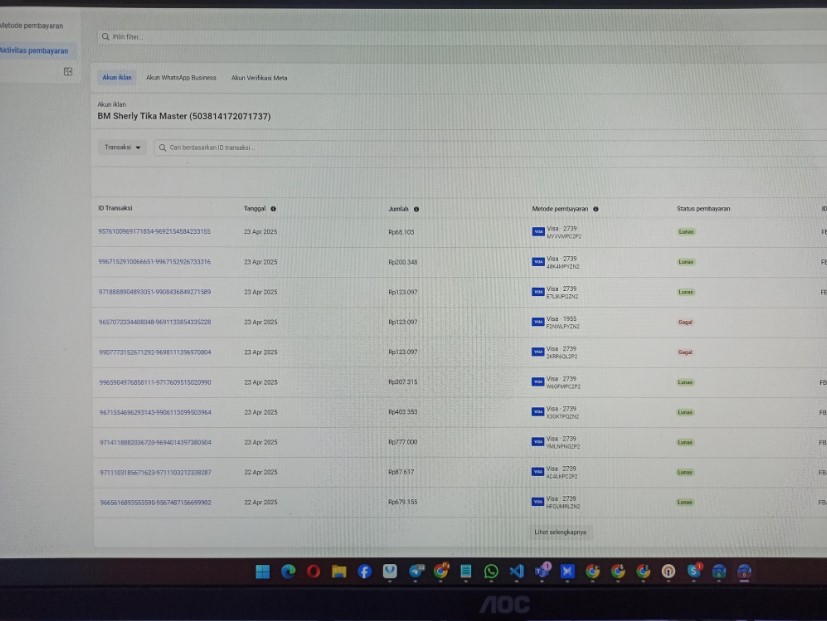Expand the Transaksi dropdown
Screen dimensions: 827x621
[122, 147]
